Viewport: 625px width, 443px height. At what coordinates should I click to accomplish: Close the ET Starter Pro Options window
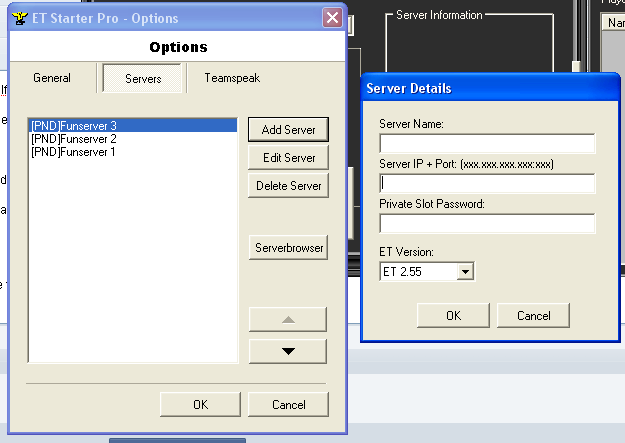click(x=332, y=18)
